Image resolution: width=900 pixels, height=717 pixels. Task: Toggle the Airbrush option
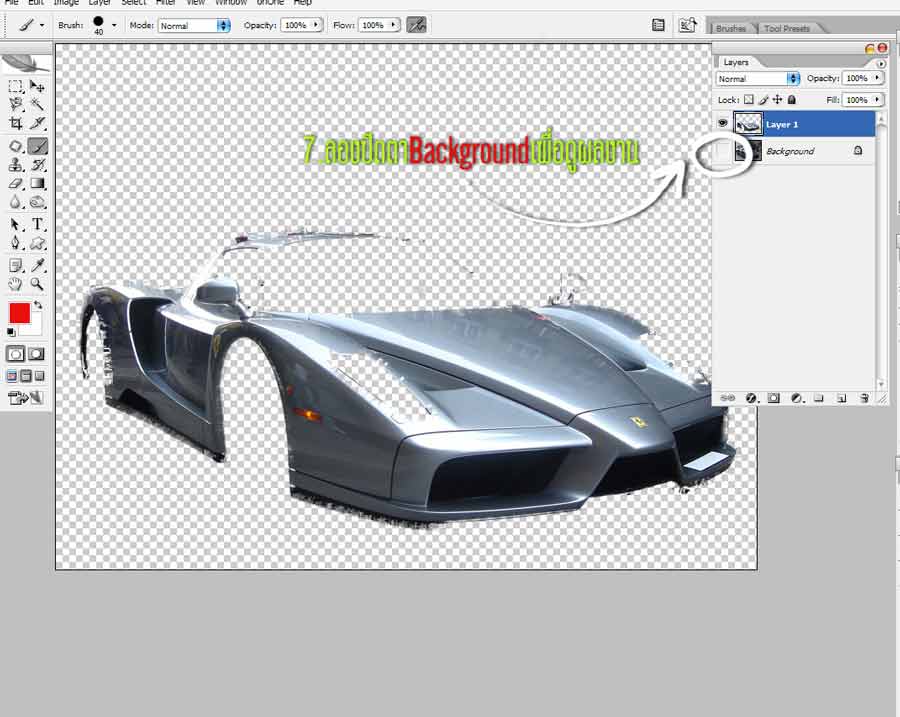[416, 25]
